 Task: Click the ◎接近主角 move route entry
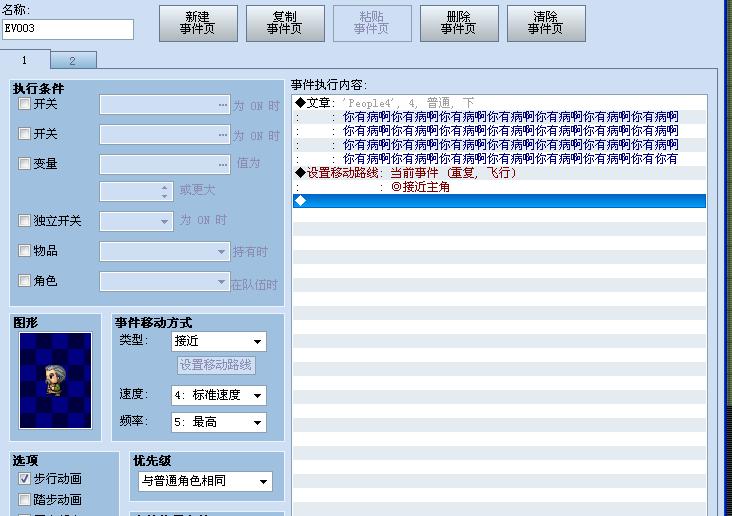tap(421, 187)
